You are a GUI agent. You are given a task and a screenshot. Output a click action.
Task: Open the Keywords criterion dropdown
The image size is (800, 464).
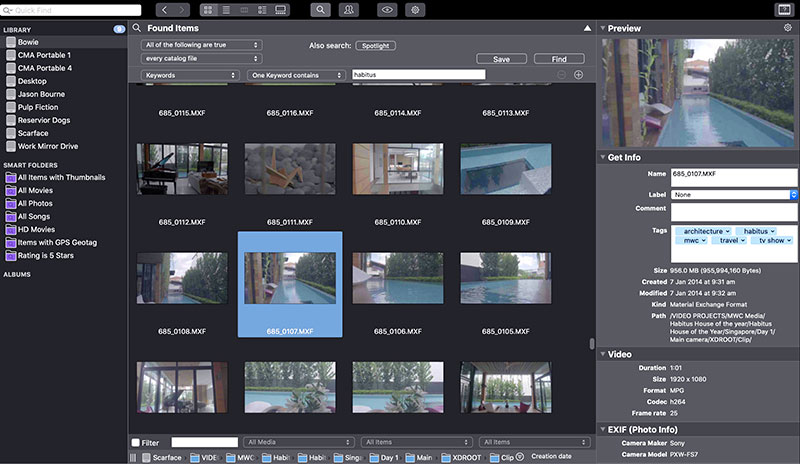pos(190,75)
